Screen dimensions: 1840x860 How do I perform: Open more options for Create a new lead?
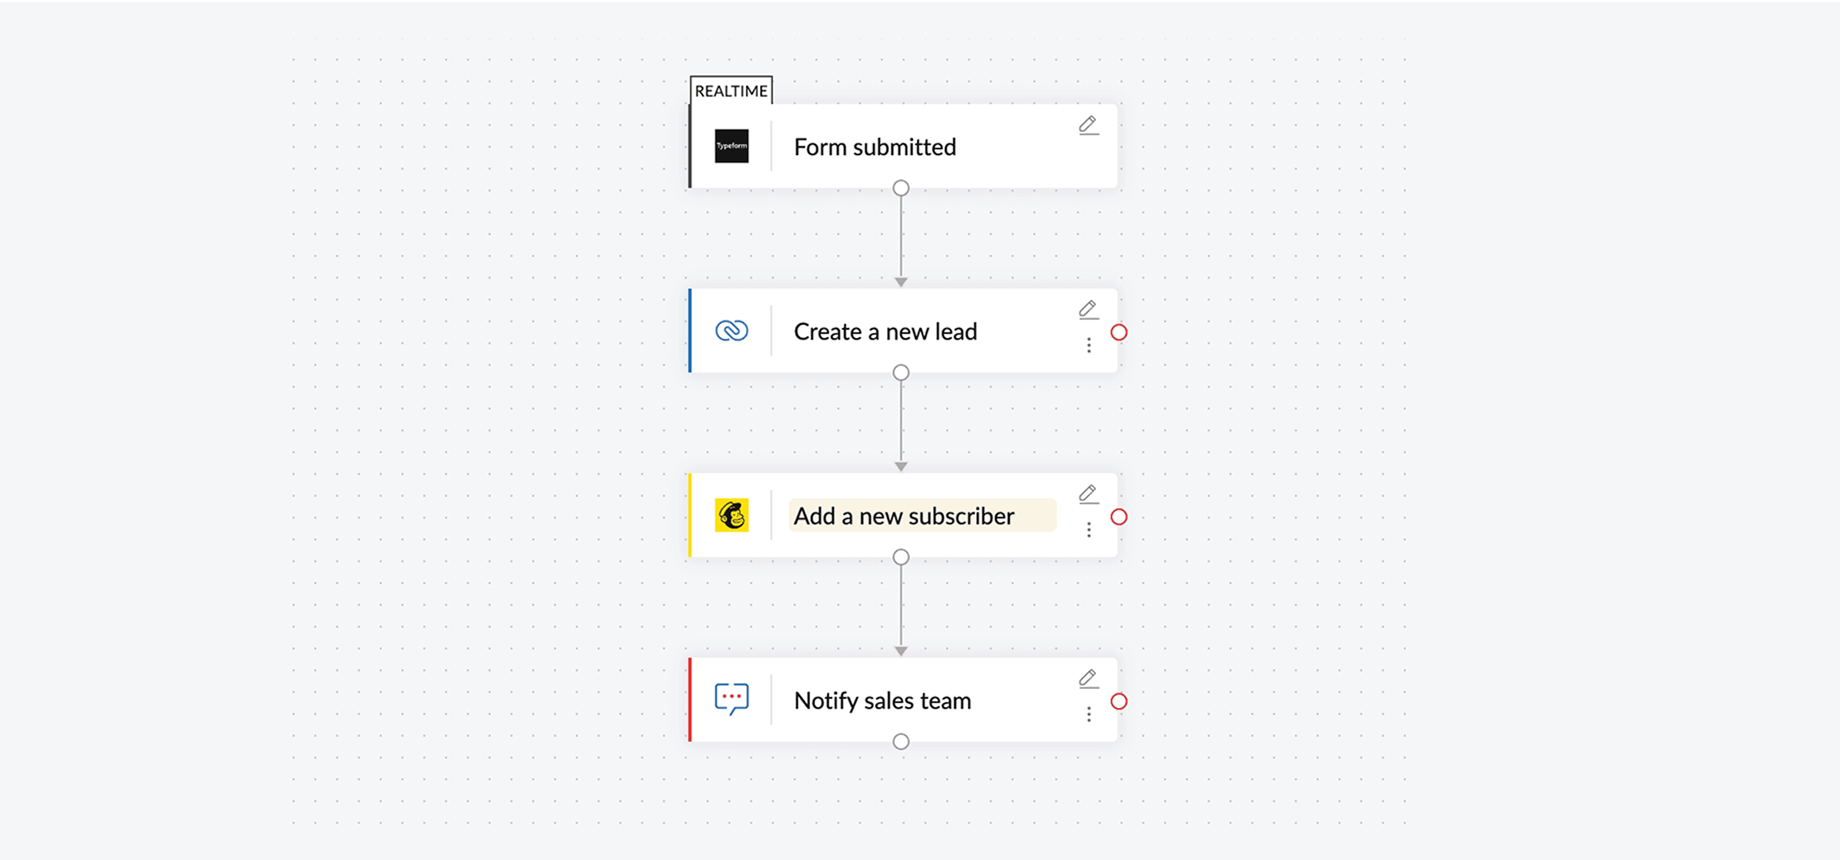tap(1089, 345)
